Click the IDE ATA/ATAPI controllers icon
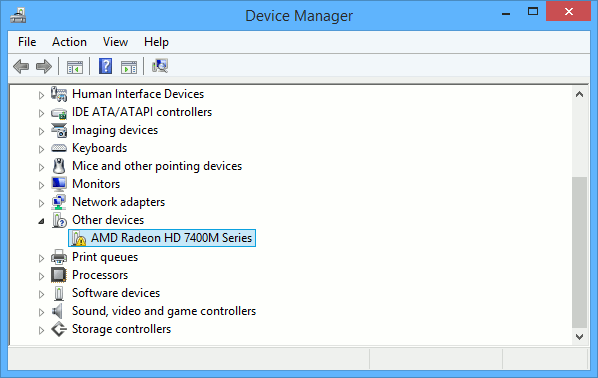This screenshot has width=598, height=378. [59, 113]
